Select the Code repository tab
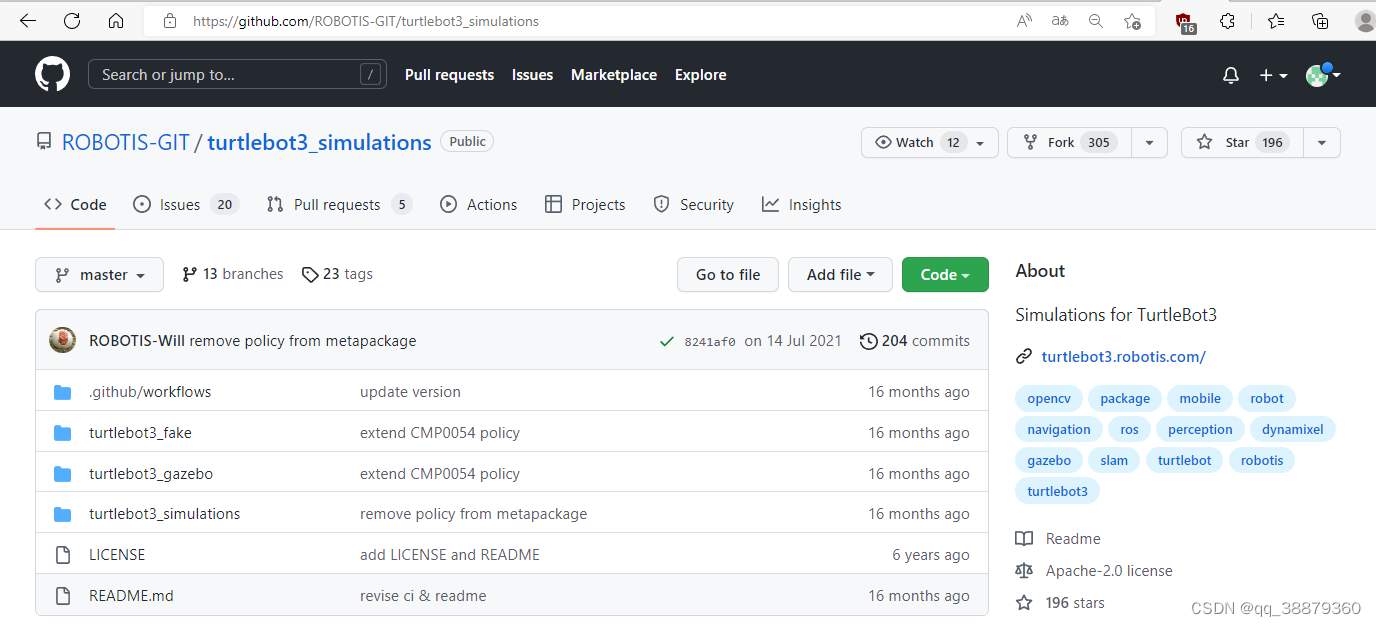The width and height of the screenshot is (1376, 626). click(x=75, y=205)
